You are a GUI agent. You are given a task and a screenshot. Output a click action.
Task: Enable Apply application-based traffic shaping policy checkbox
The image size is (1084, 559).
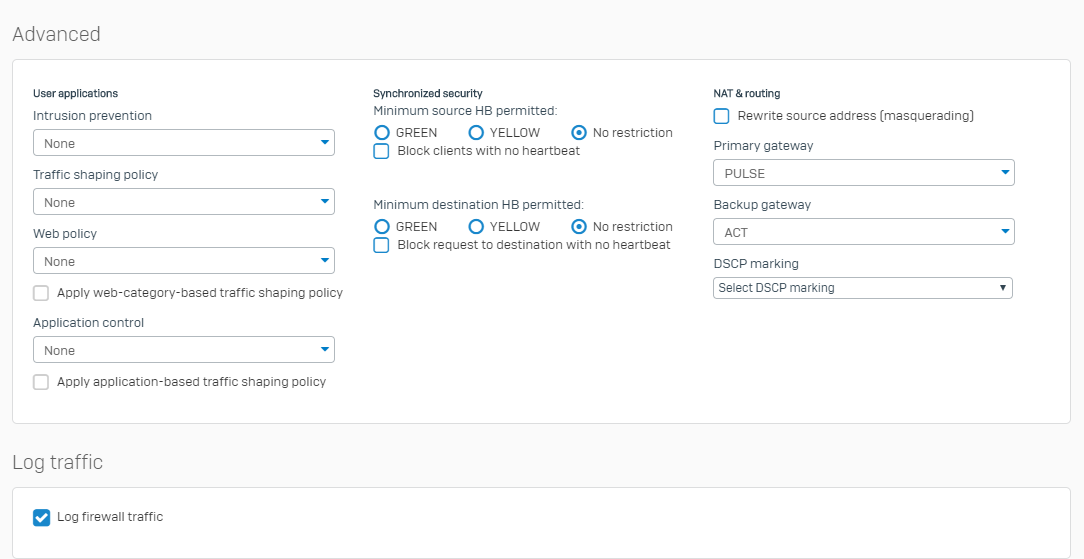coord(41,382)
